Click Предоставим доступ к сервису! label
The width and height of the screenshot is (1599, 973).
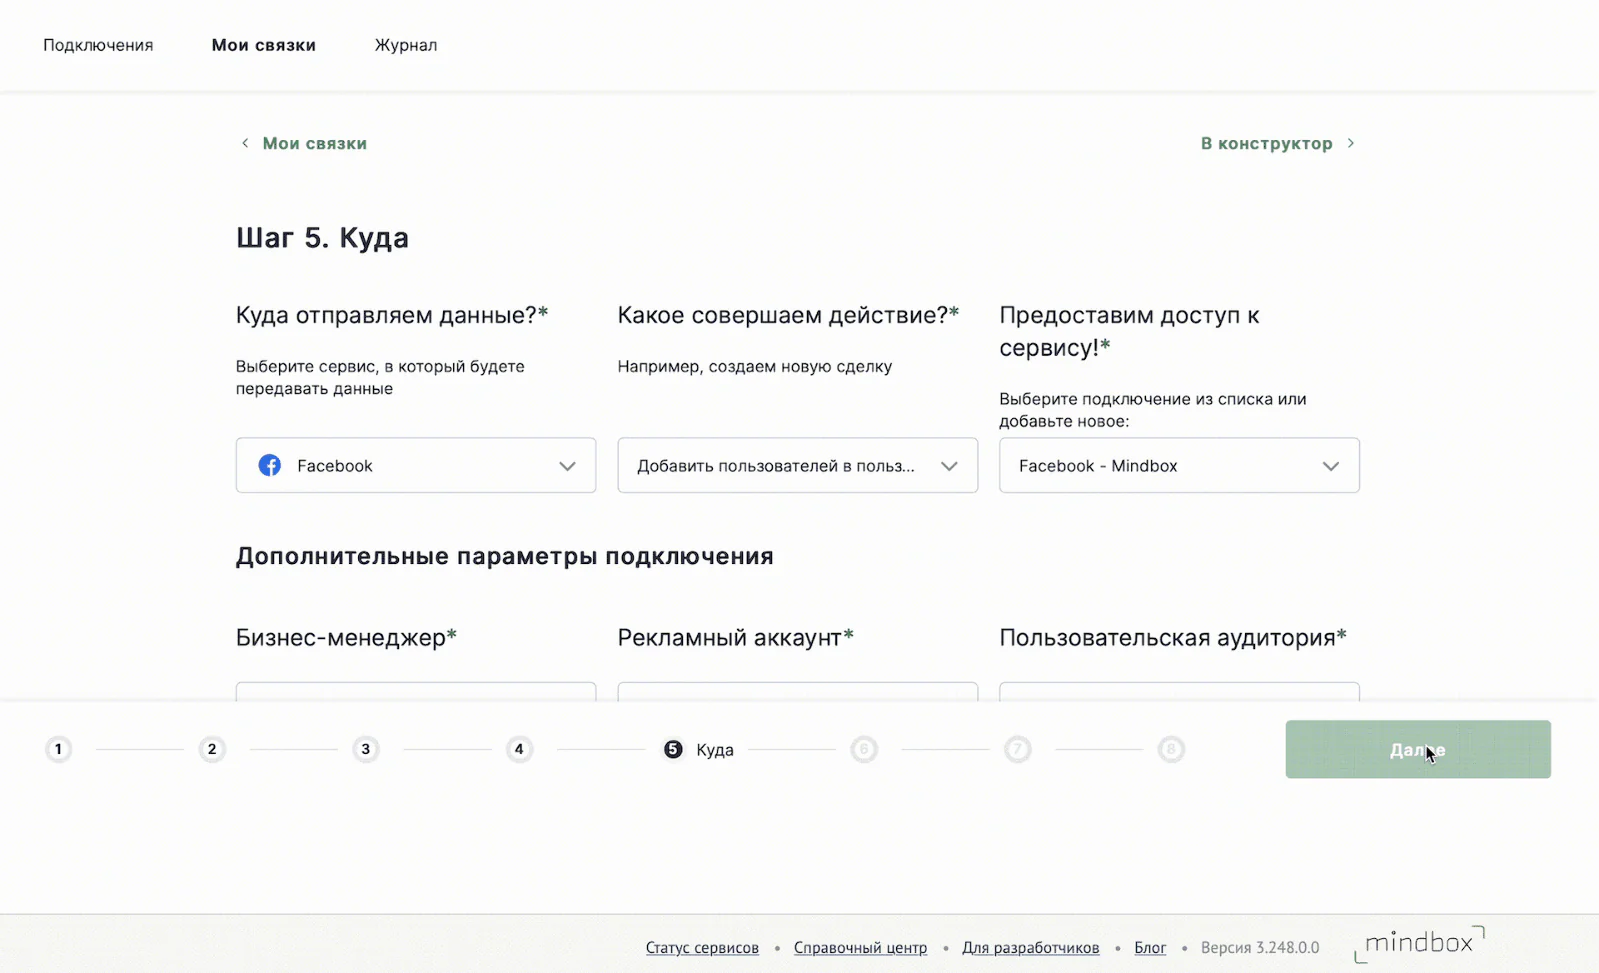tap(1129, 331)
